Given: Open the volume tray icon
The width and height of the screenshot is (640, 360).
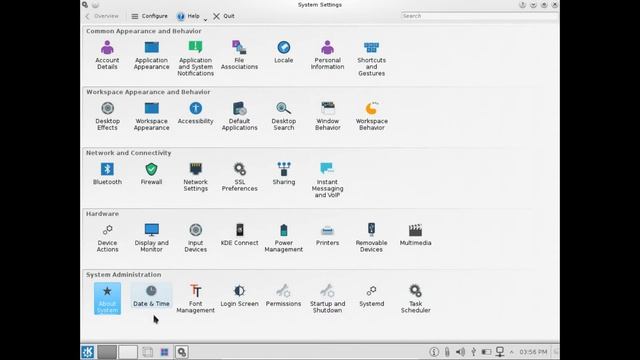Looking at the screenshot, I should pos(460,352).
